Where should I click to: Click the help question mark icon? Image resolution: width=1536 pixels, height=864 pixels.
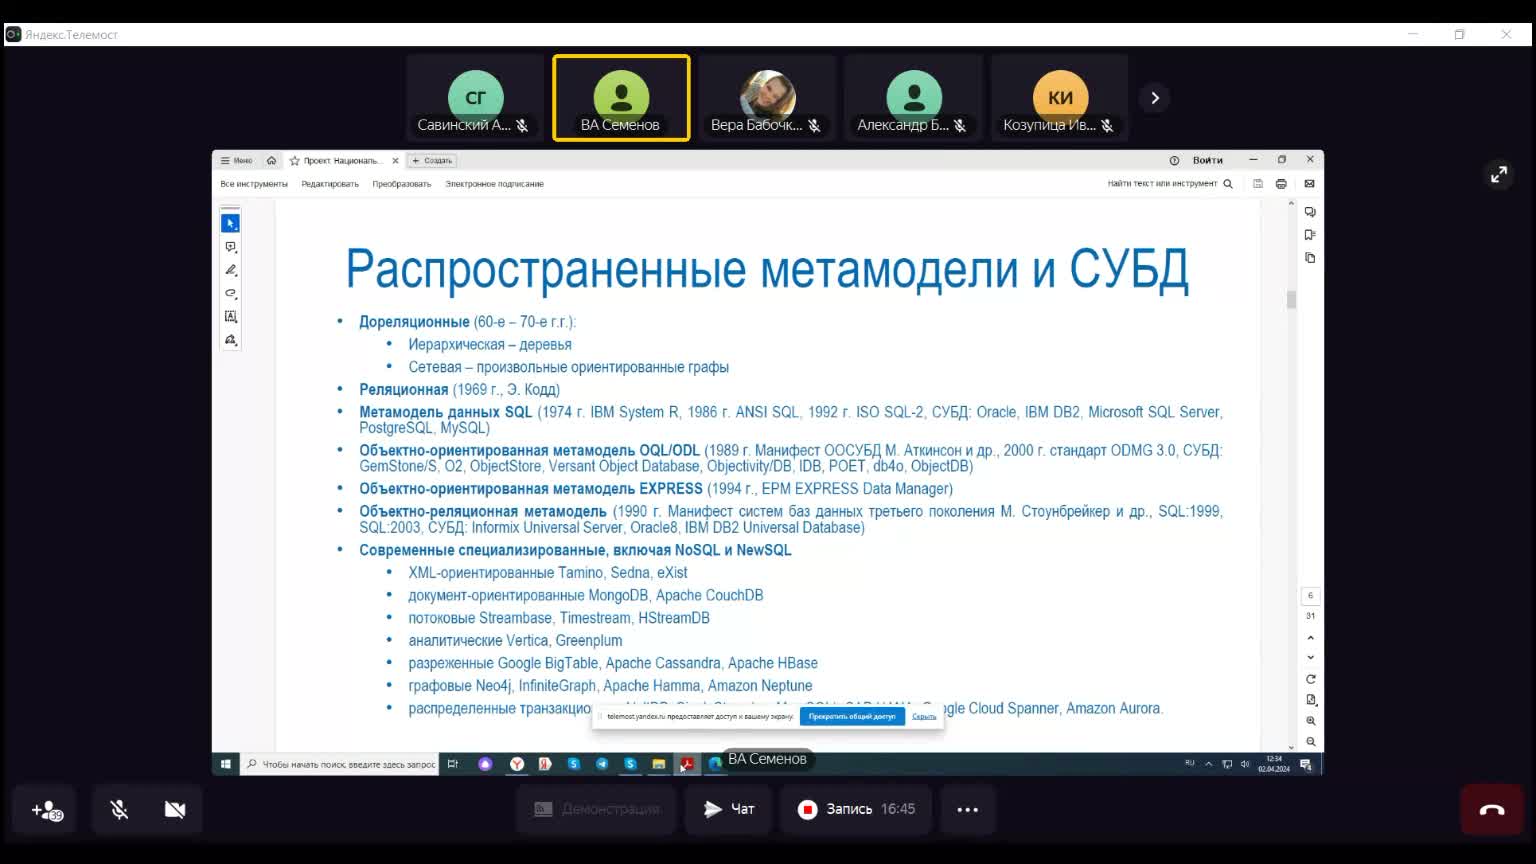tap(1174, 160)
